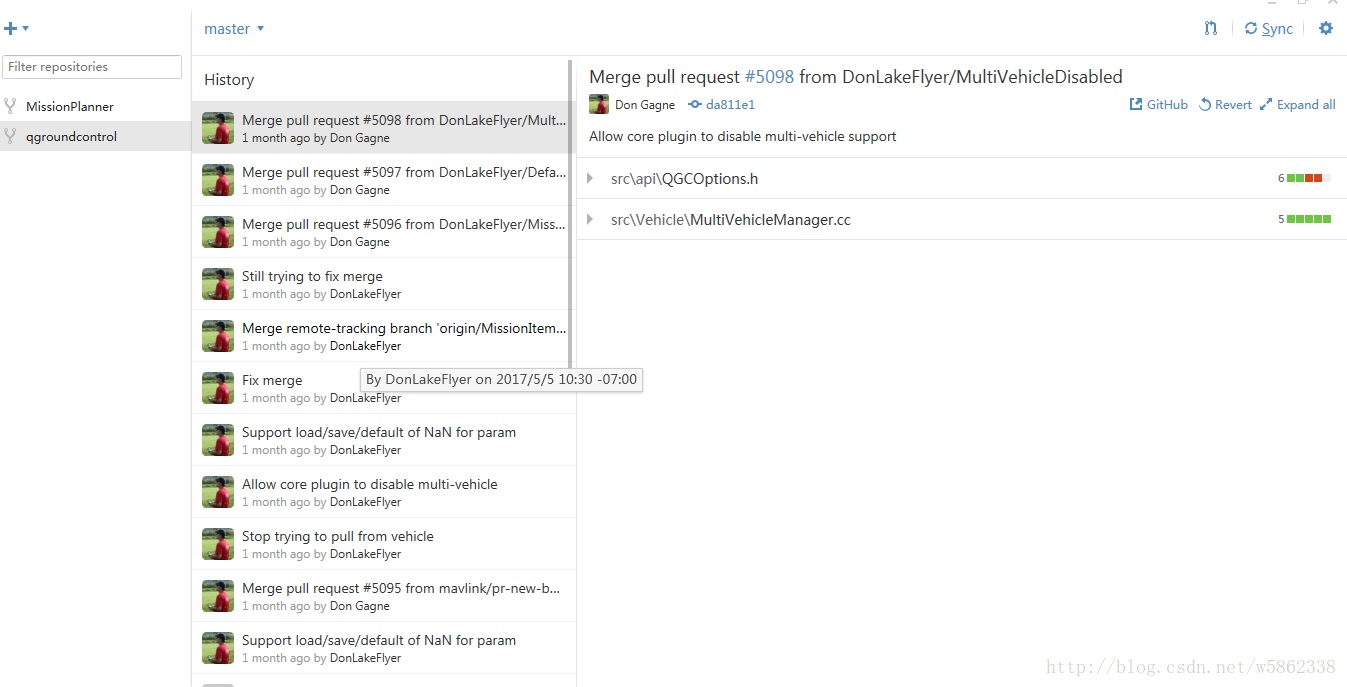Click the History list scrollbar

point(571,215)
